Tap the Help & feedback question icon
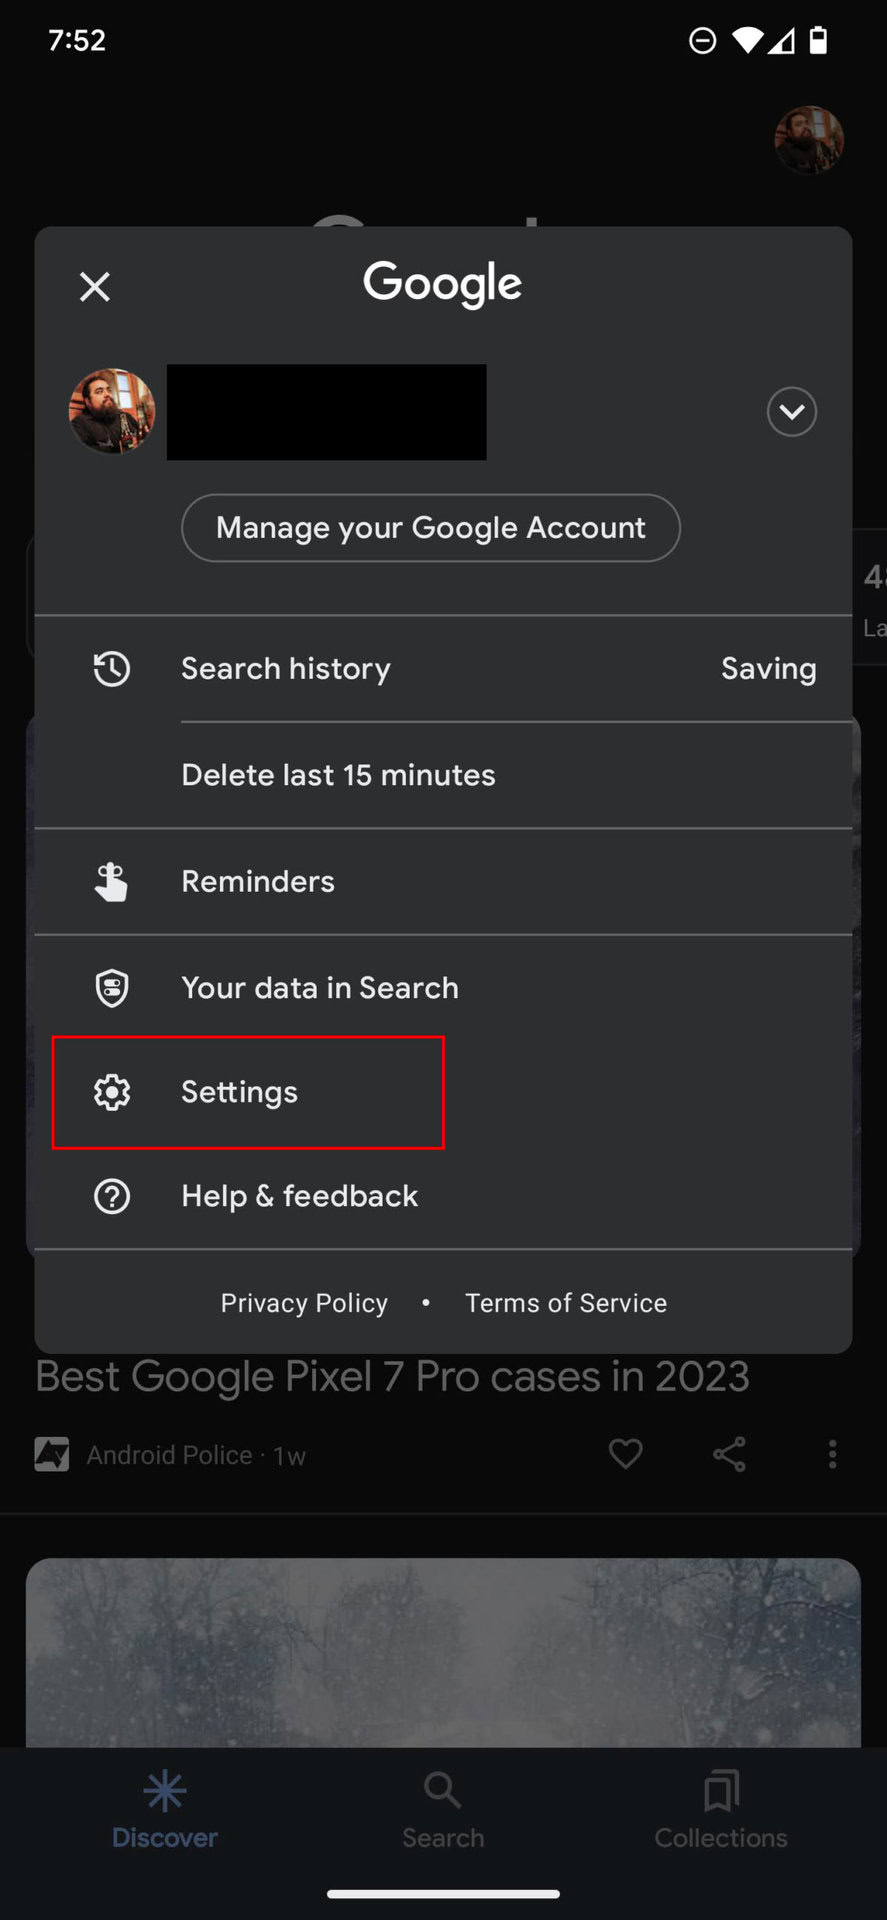The image size is (887, 1920). 112,1196
